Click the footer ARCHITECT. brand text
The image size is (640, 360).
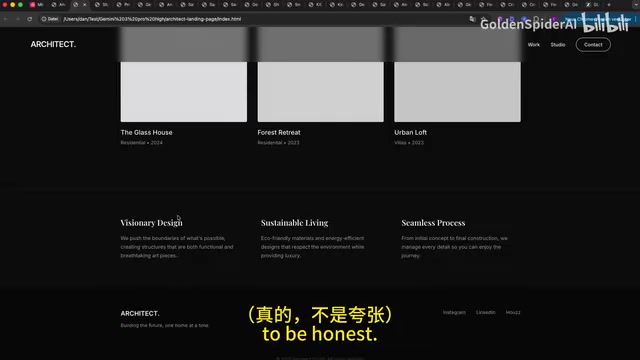[x=140, y=313]
